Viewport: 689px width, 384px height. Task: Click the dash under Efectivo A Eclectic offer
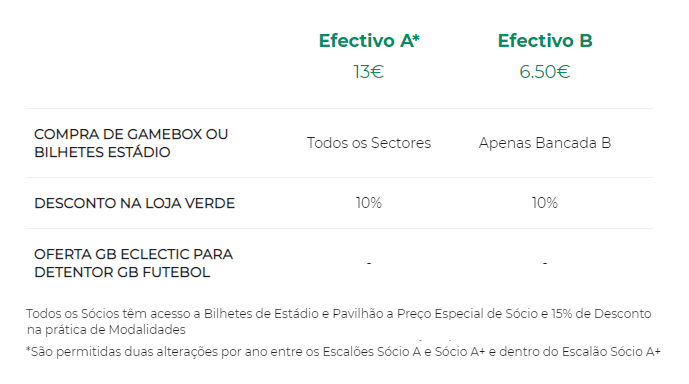369,263
